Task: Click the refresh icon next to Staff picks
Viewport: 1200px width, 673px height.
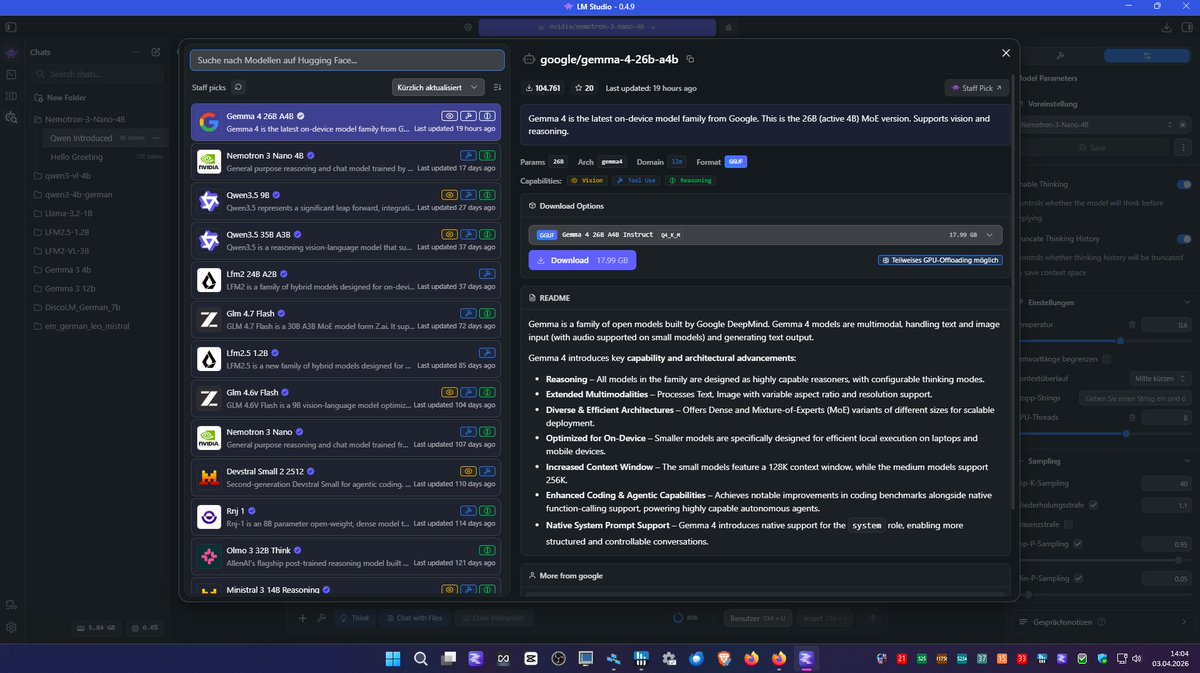Action: (238, 88)
